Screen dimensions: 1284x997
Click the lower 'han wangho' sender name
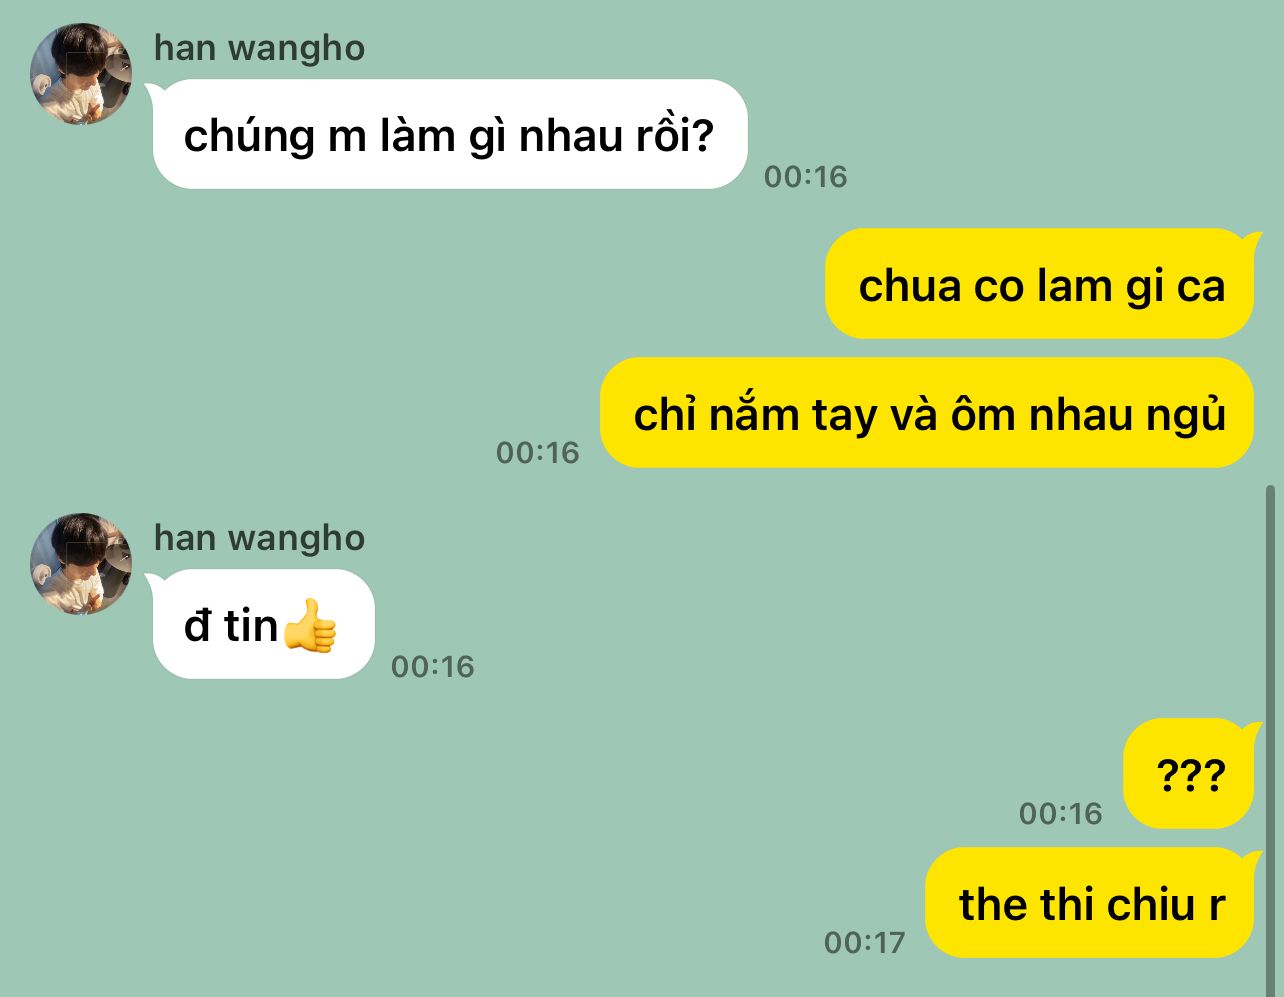260,538
